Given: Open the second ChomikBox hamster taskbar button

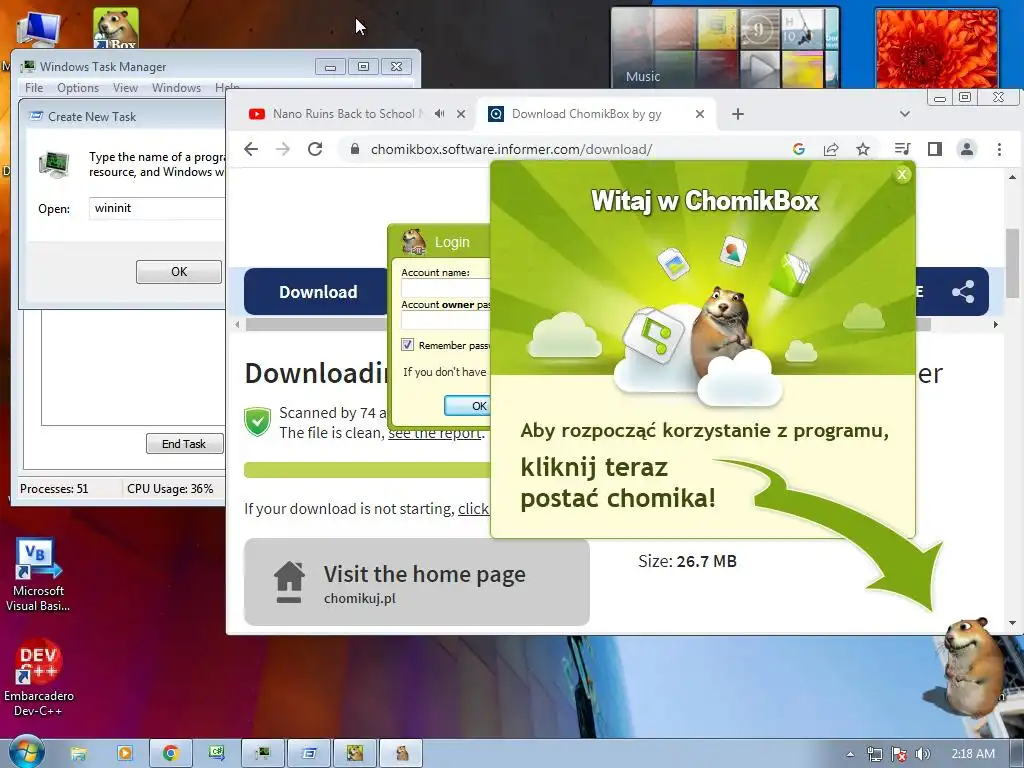Looking at the screenshot, I should click(x=401, y=754).
